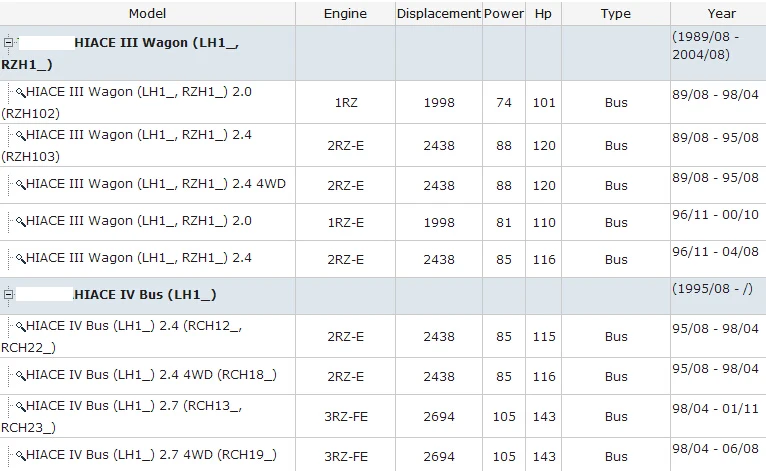
Task: Click the group year range (1995/08 - /)
Action: 712,289
